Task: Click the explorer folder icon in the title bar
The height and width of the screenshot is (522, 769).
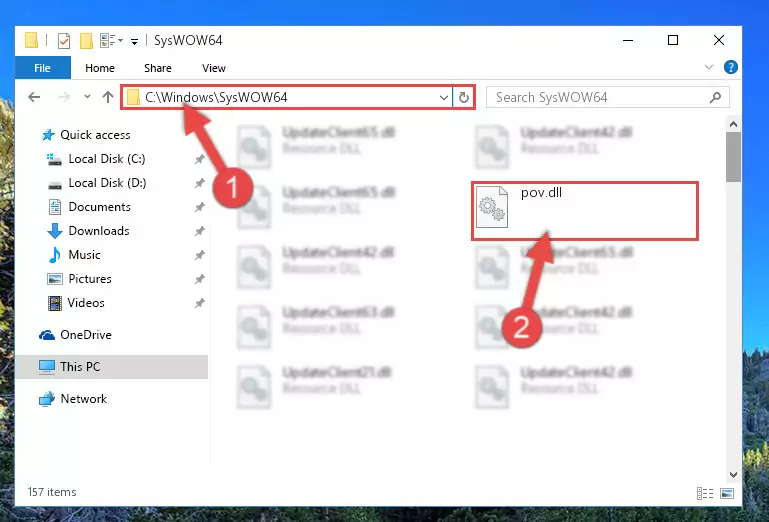Action: (31, 40)
